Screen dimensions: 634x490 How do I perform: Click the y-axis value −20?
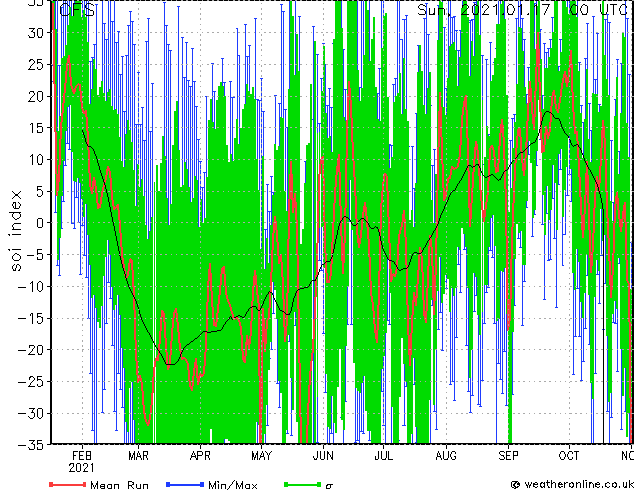click(x=31, y=350)
